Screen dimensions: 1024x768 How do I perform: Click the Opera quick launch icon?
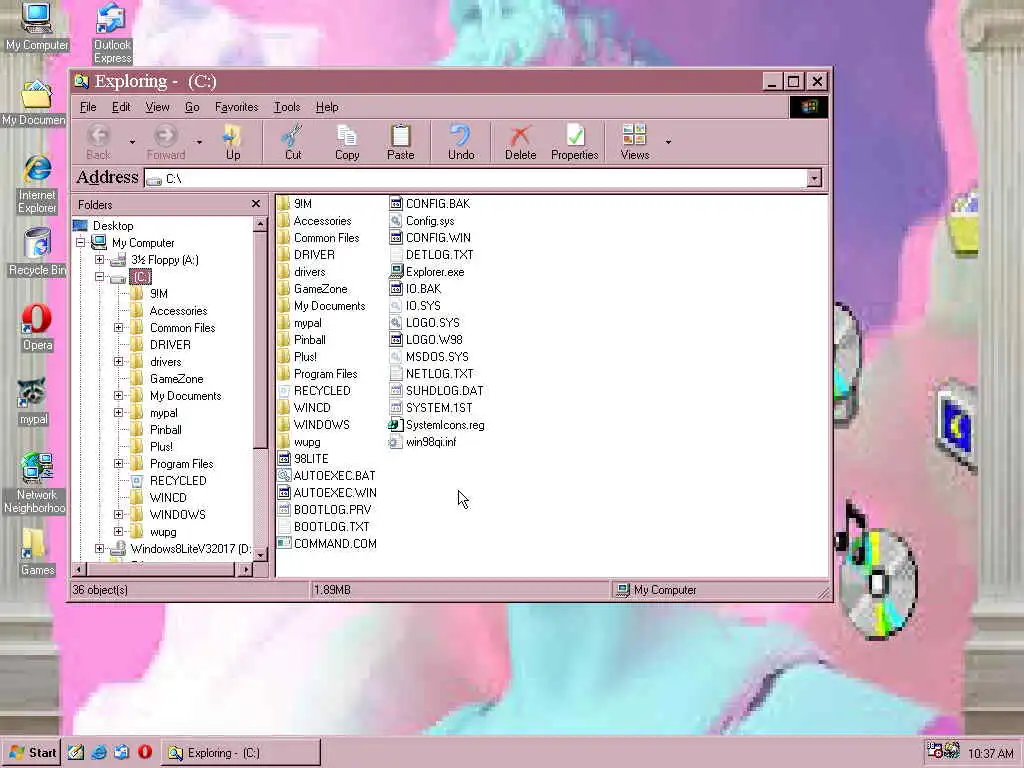point(145,752)
